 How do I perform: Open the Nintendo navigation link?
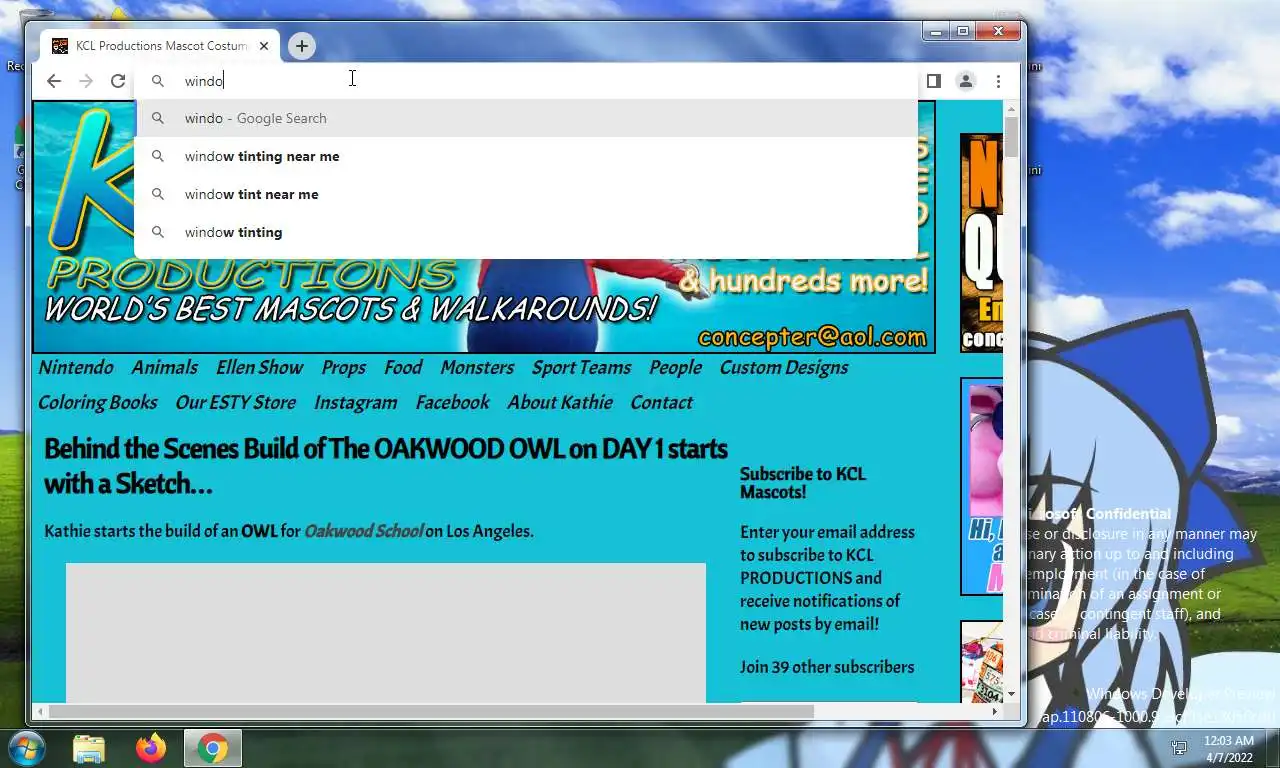76,367
